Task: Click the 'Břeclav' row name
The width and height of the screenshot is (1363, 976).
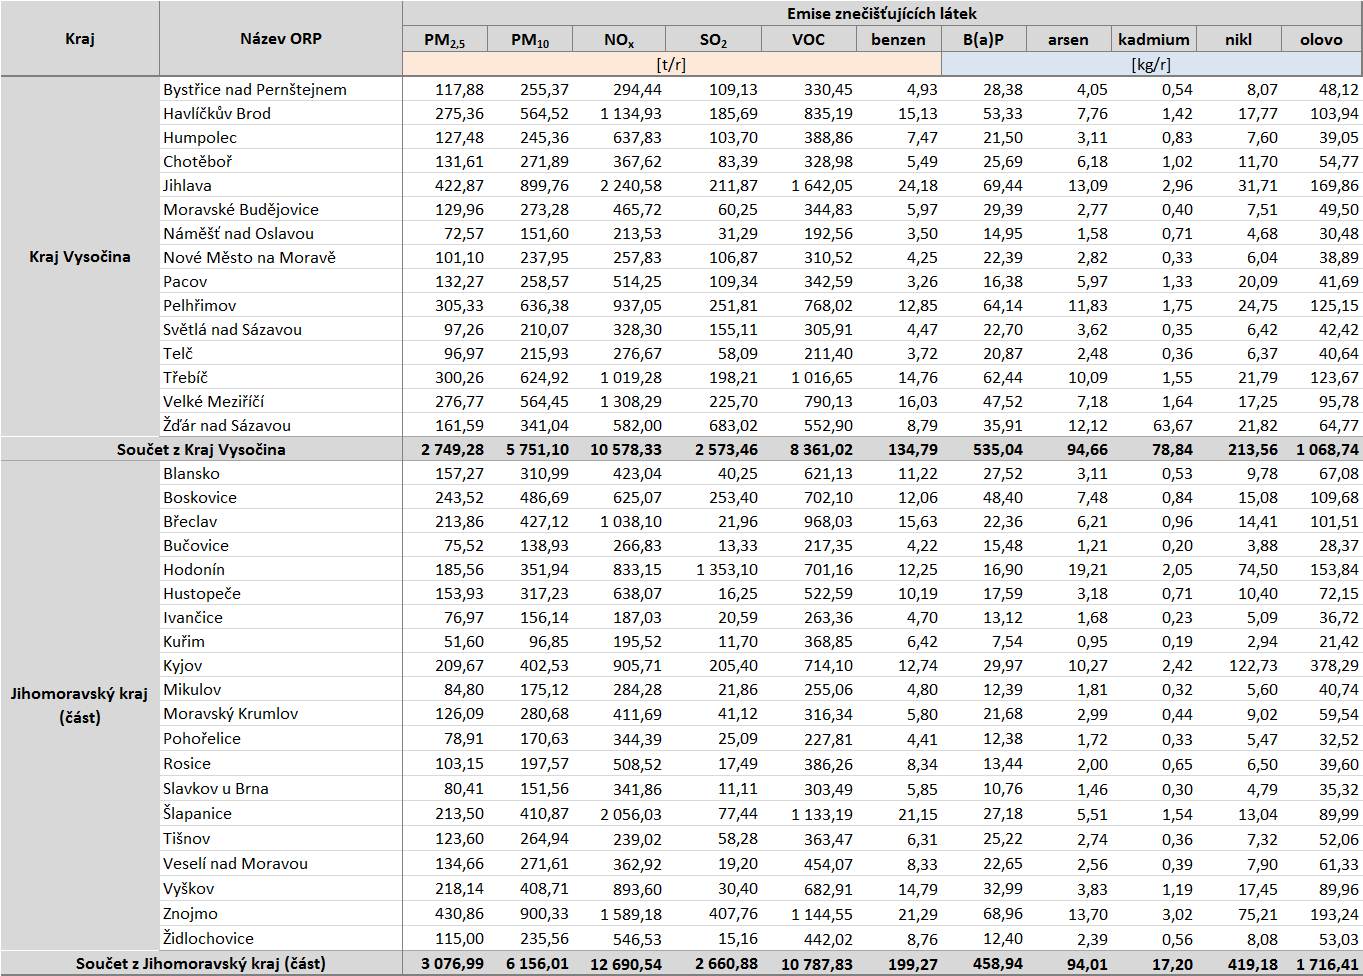Action: (190, 521)
